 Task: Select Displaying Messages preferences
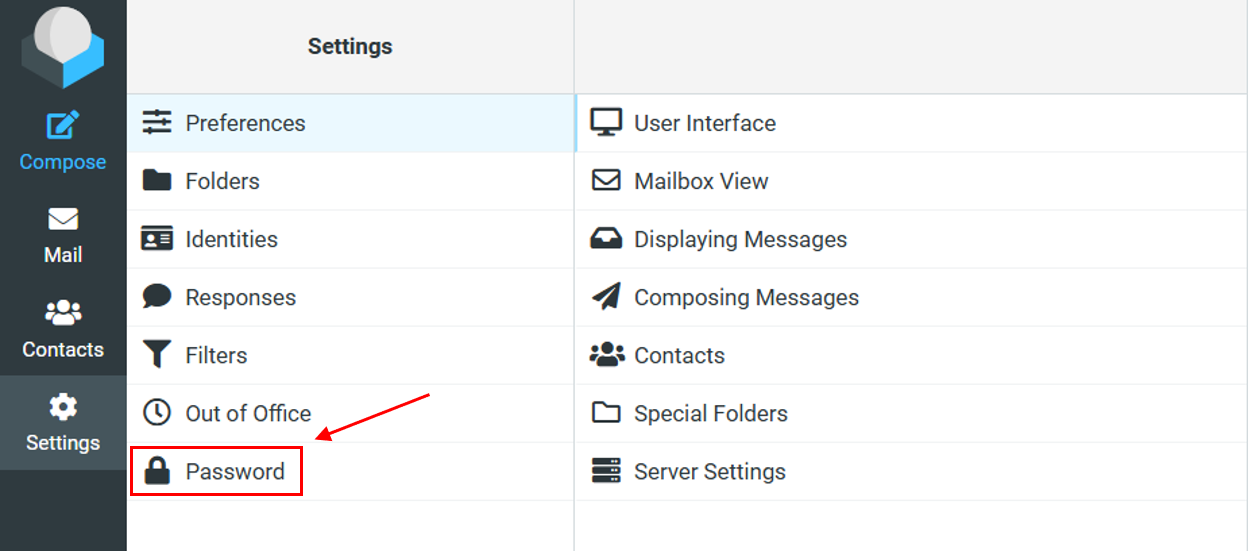[x=740, y=239]
